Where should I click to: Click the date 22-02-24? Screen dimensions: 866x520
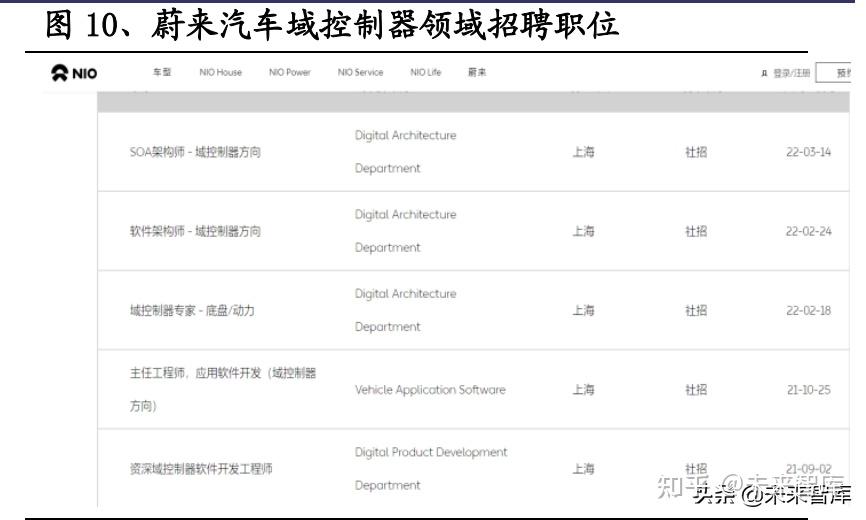pyautogui.click(x=809, y=231)
